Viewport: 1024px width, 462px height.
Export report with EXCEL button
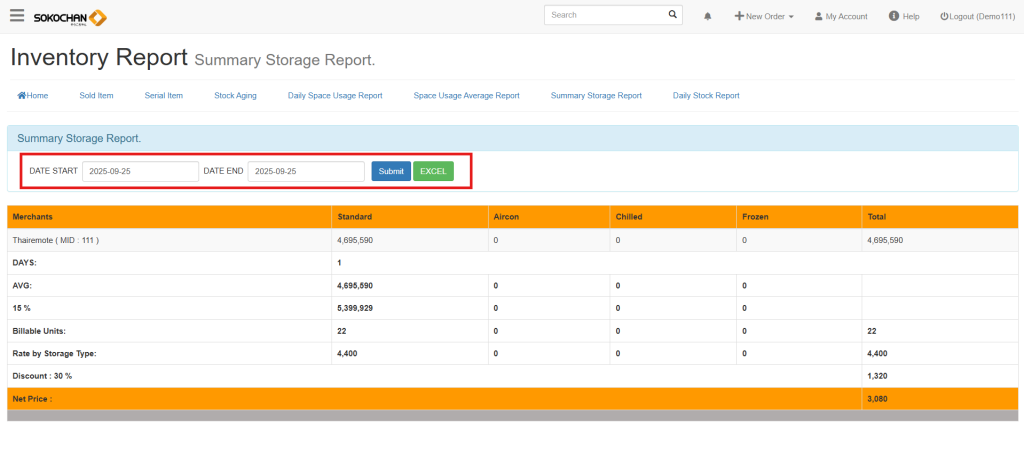click(x=433, y=172)
